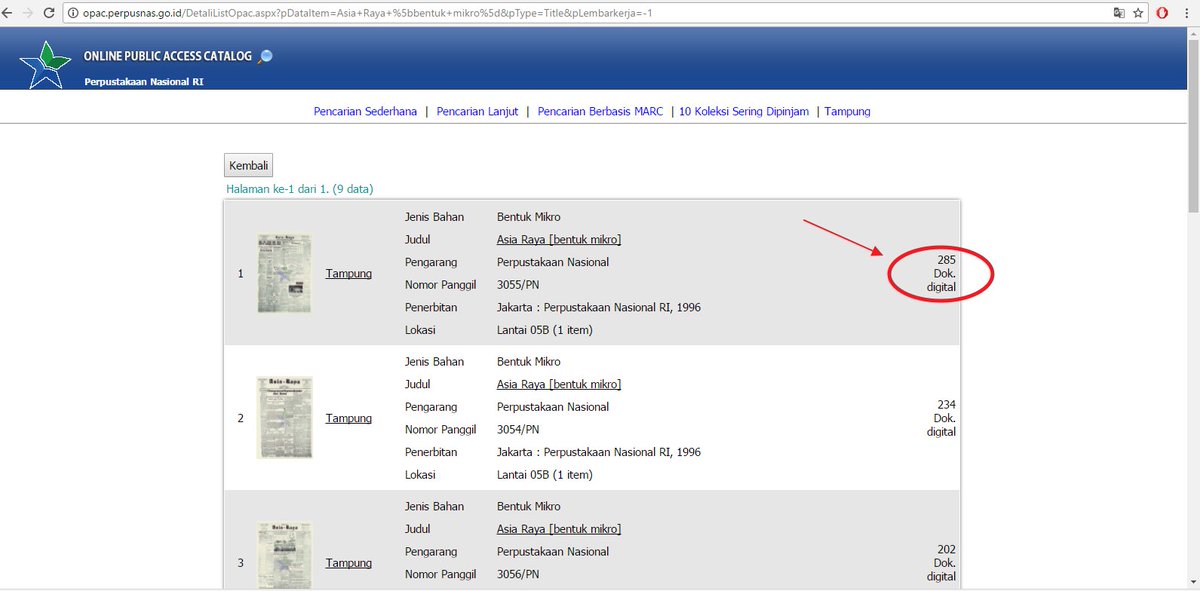Open newspaper thumbnail for record 1

pyautogui.click(x=284, y=273)
